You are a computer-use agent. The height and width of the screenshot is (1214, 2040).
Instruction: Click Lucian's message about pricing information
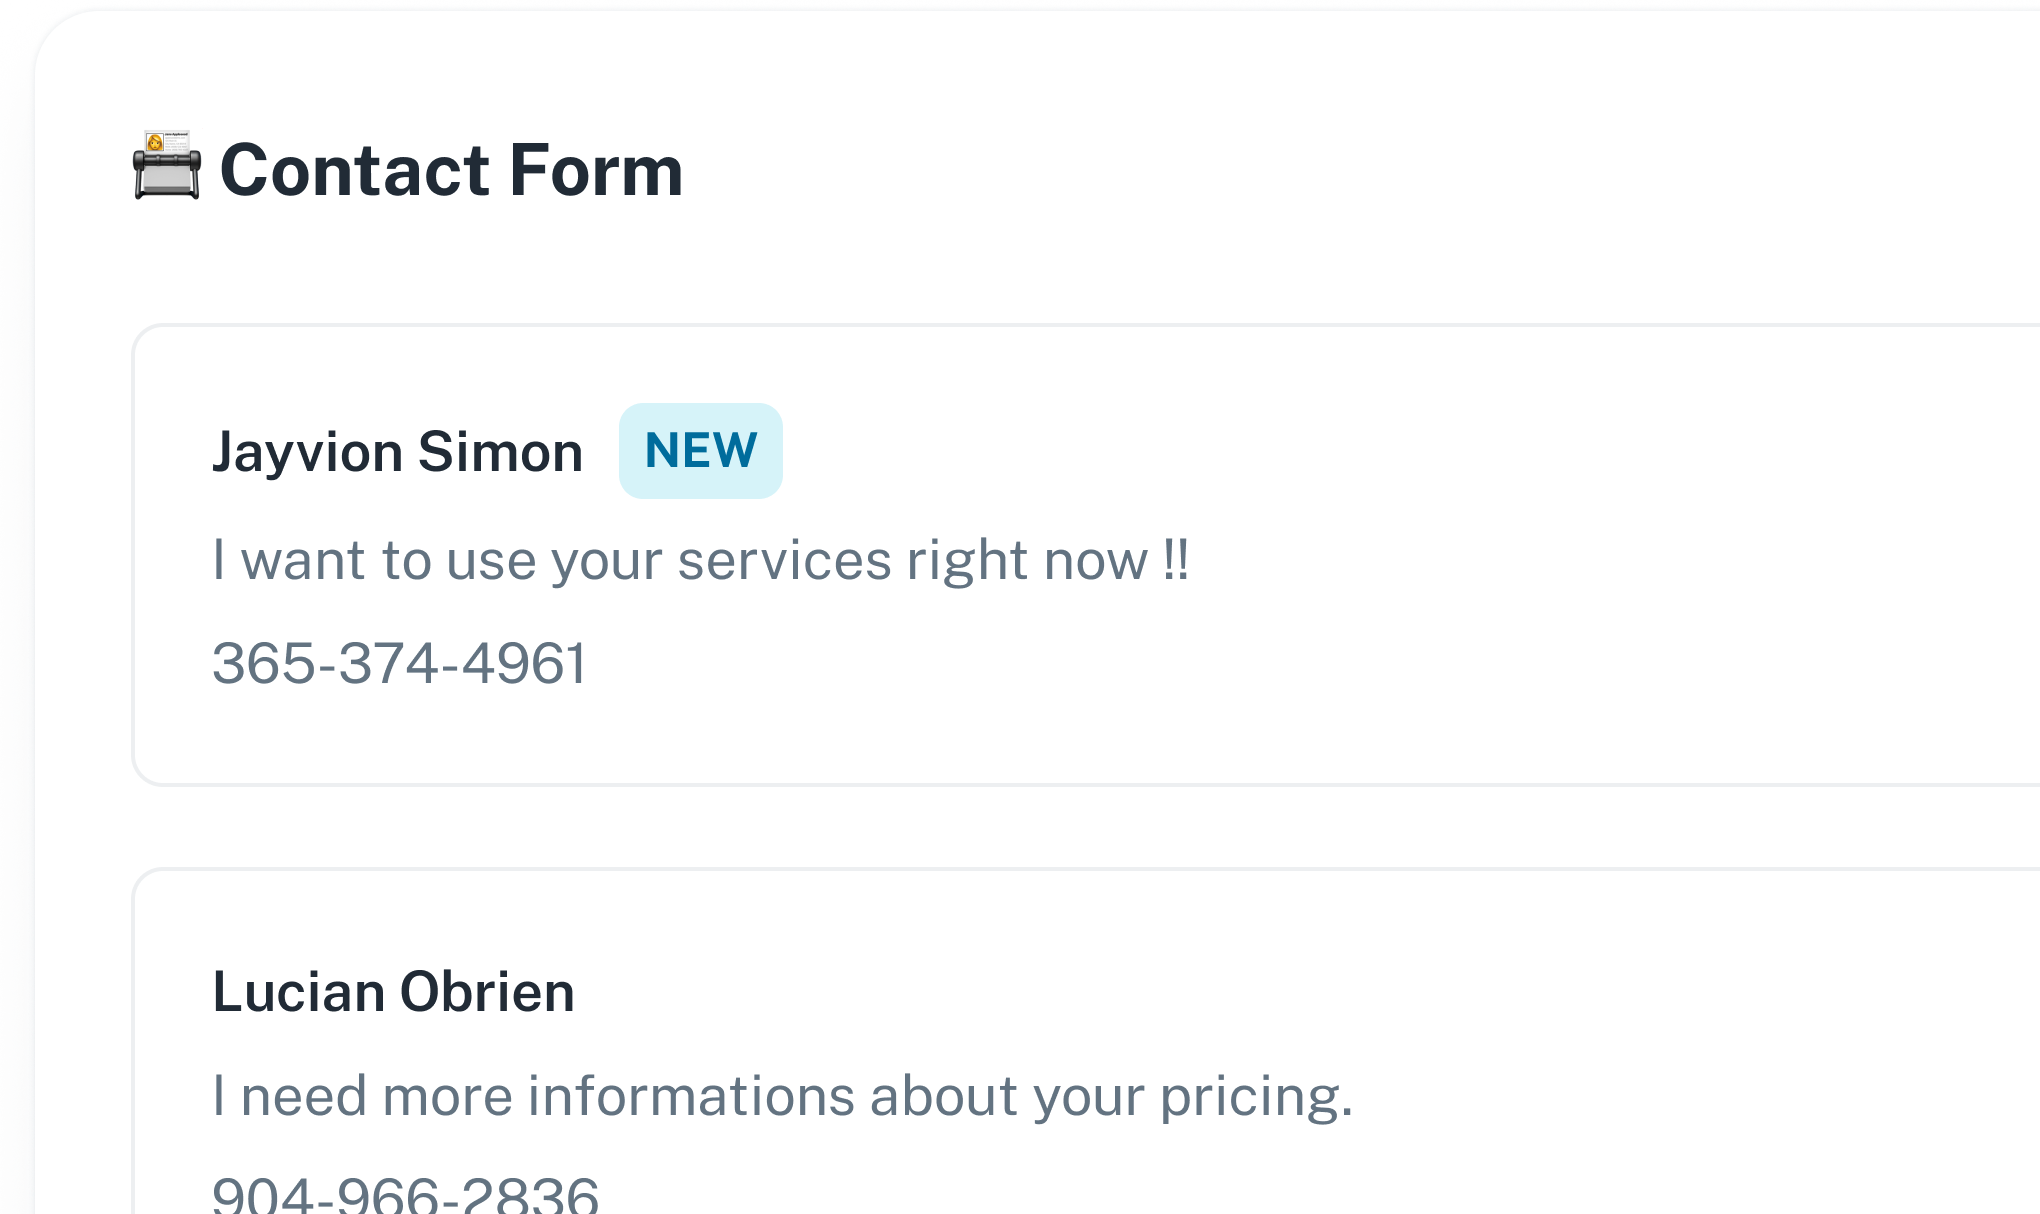click(782, 1096)
